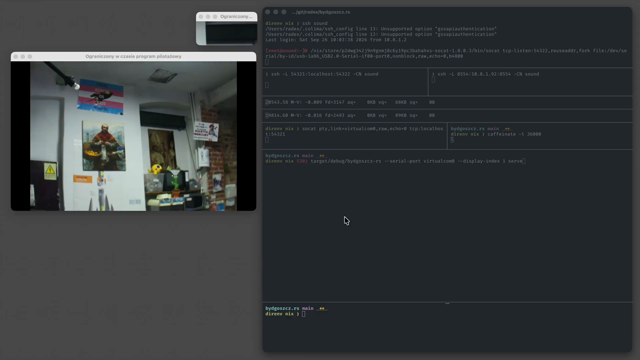Click the 'Unsupported option gssapiauthentication' first line
640x360 pixels.
(x=381, y=29)
